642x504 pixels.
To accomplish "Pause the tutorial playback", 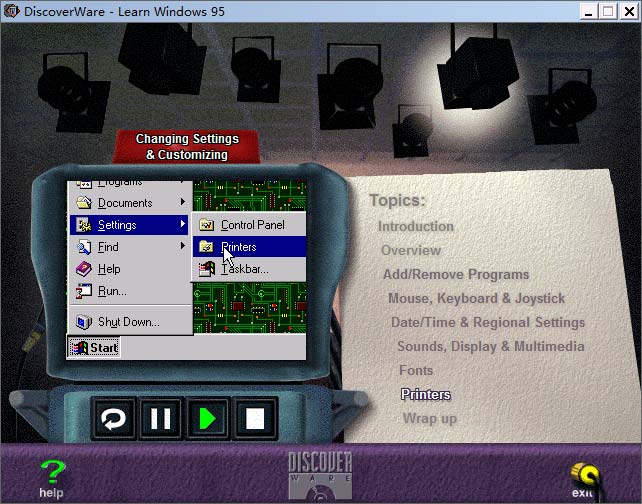I will click(160, 419).
